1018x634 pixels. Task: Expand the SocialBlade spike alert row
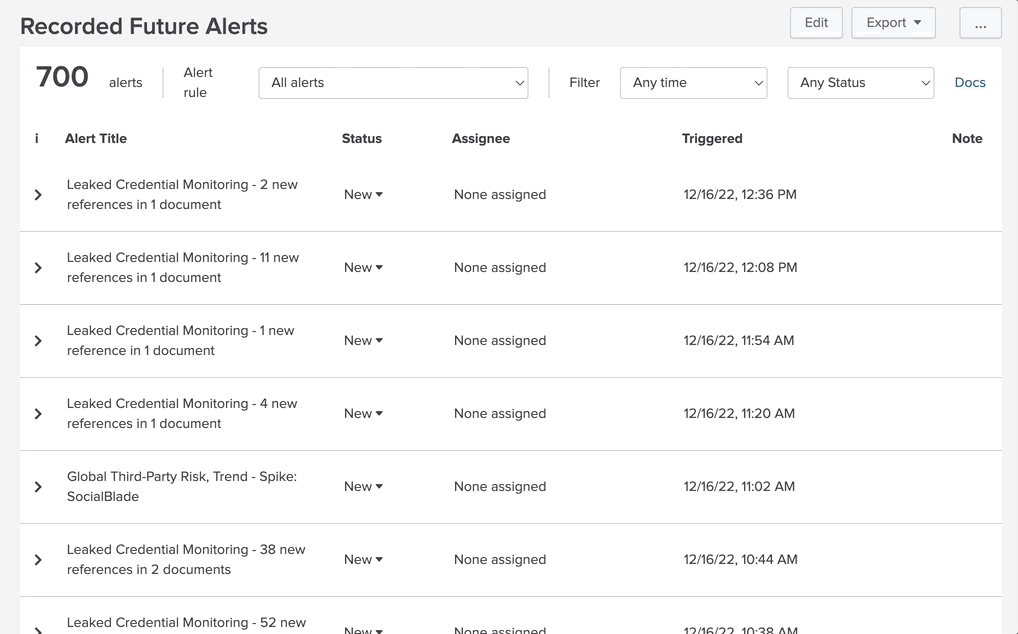tap(38, 487)
